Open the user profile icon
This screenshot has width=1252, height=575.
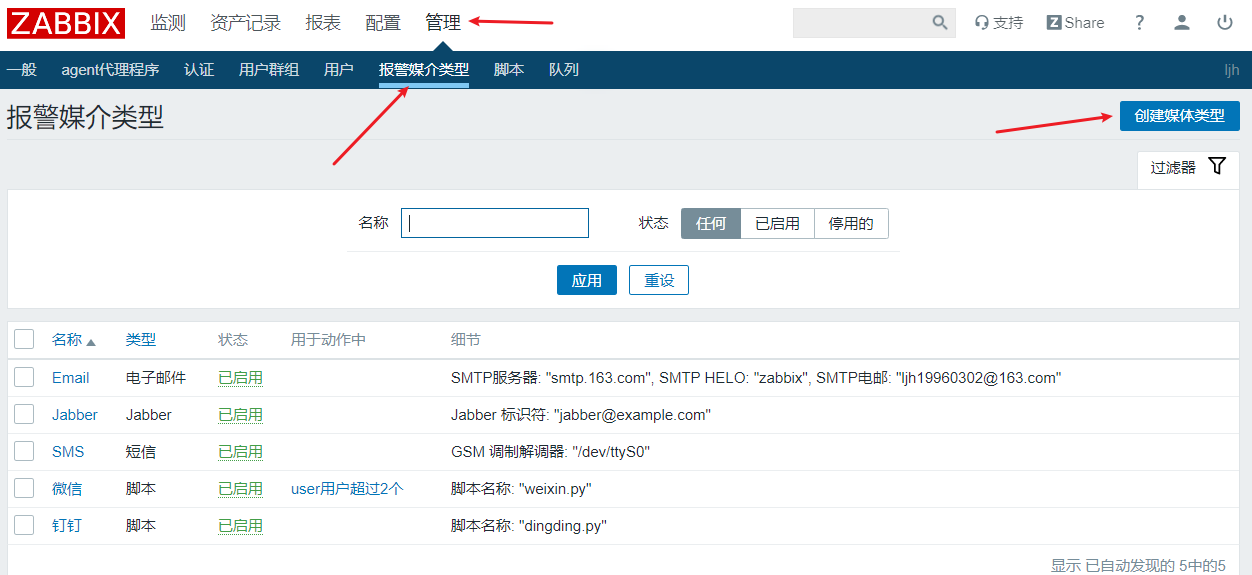point(1182,23)
